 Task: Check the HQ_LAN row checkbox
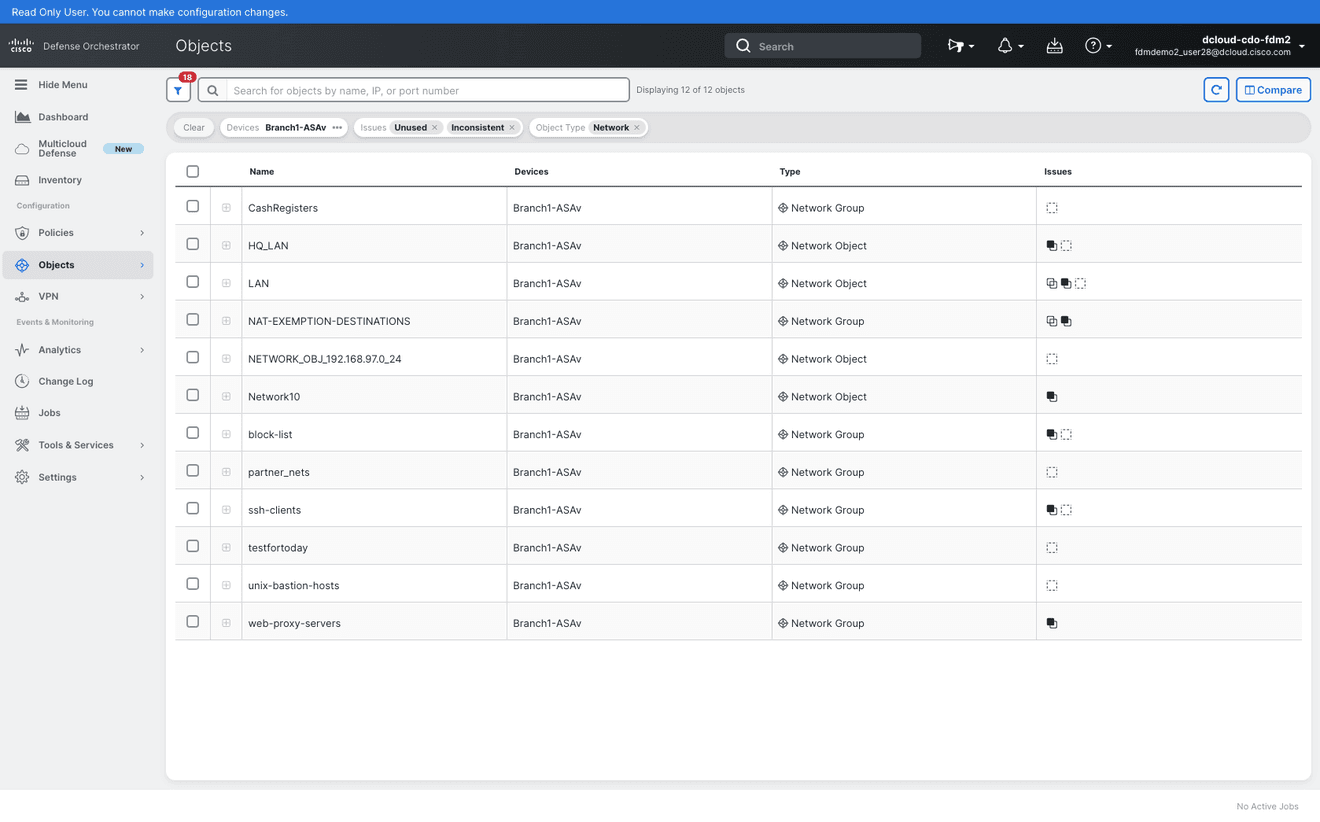(x=193, y=244)
